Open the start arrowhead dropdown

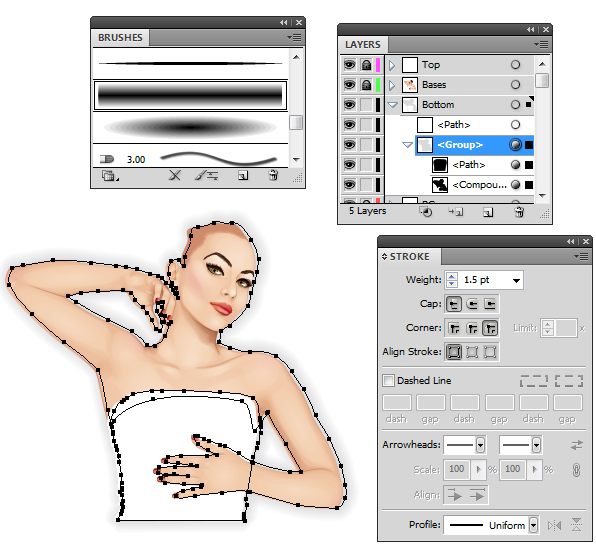(x=480, y=445)
